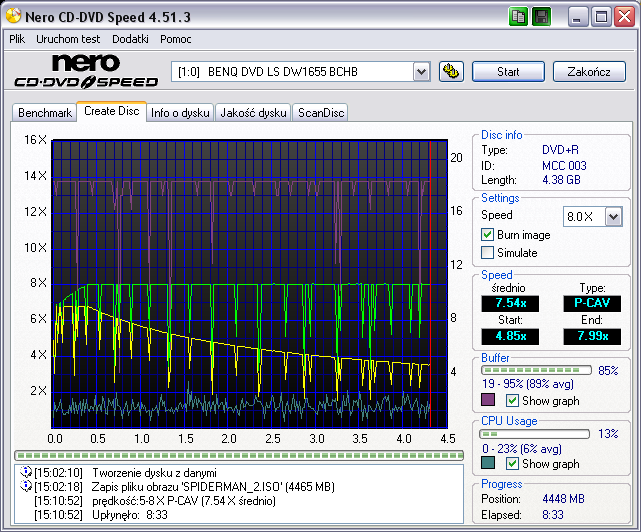This screenshot has width=641, height=532.
Task: Click the Buffer '85%' value
Action: [x=608, y=370]
